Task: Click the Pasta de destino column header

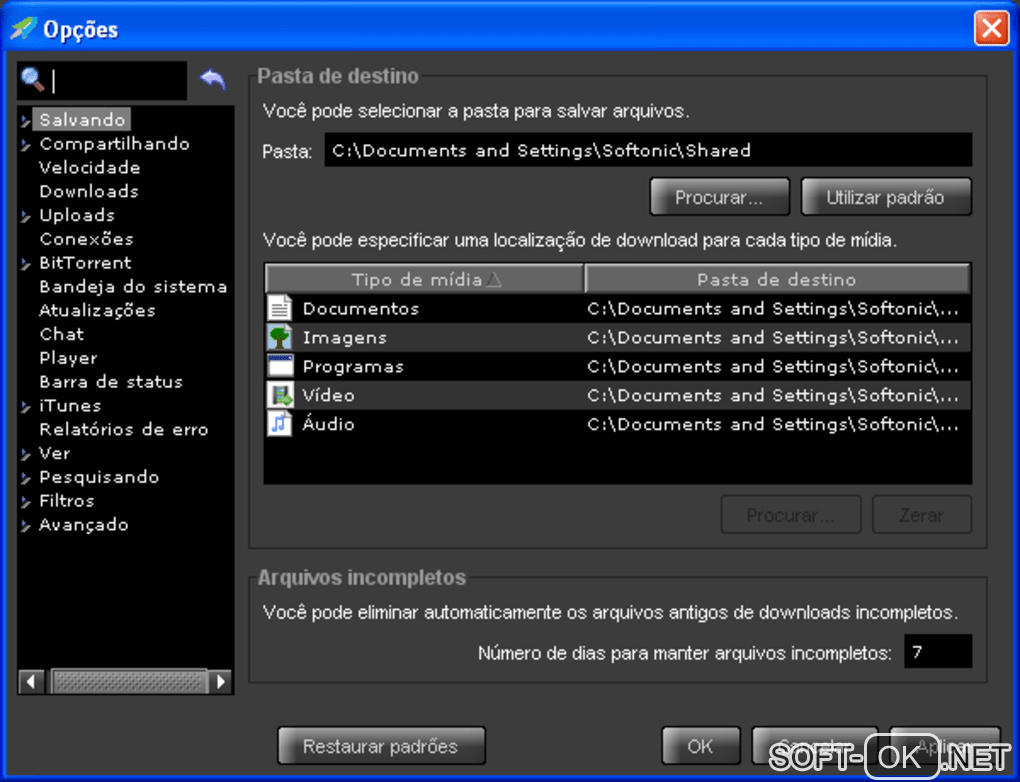Action: 777,280
